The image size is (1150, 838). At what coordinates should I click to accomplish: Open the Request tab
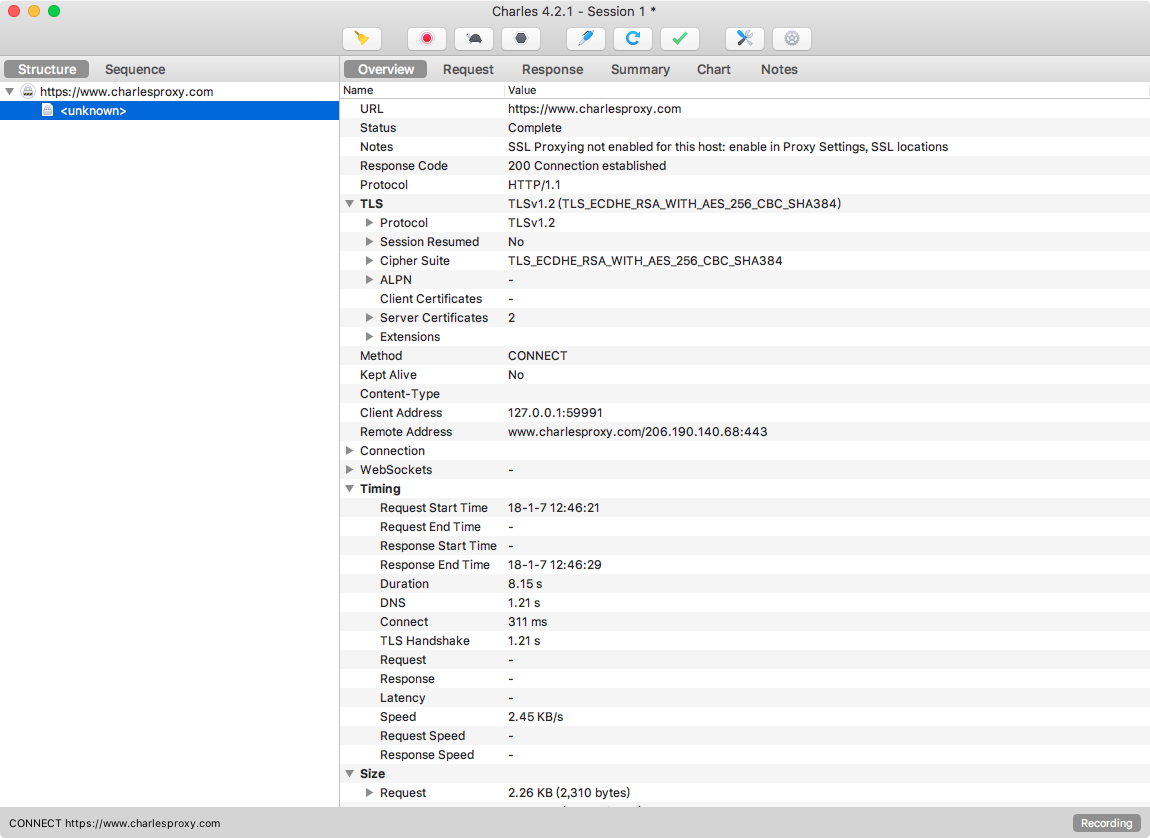click(x=468, y=70)
